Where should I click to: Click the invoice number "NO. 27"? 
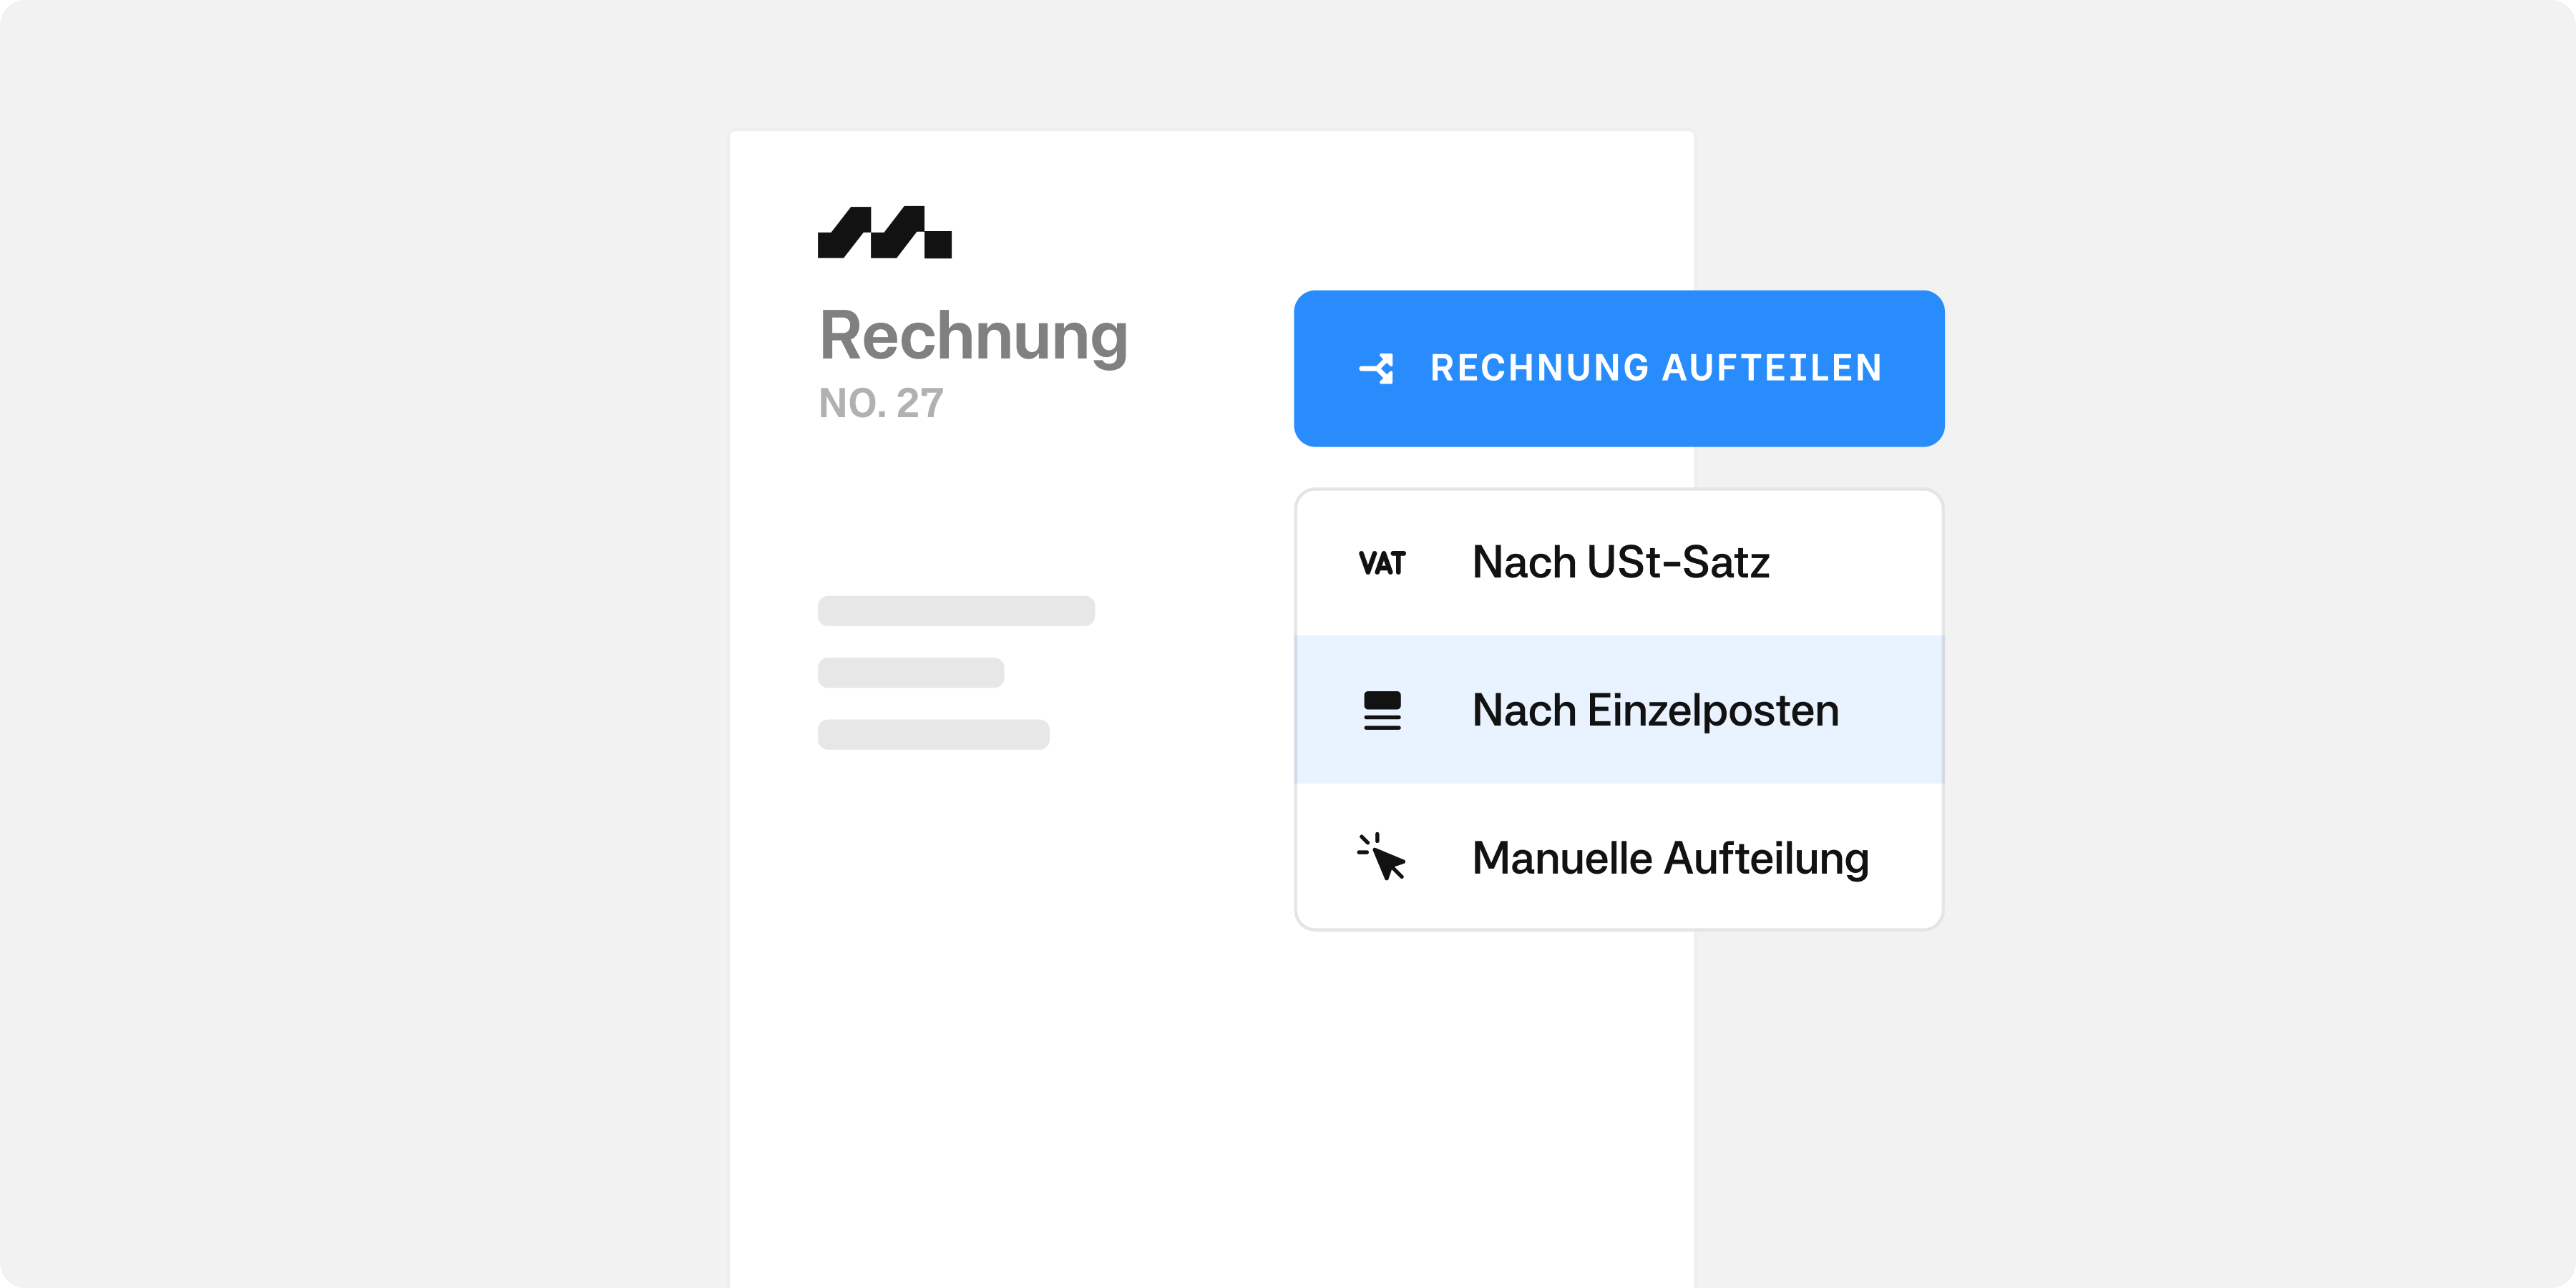click(x=880, y=403)
